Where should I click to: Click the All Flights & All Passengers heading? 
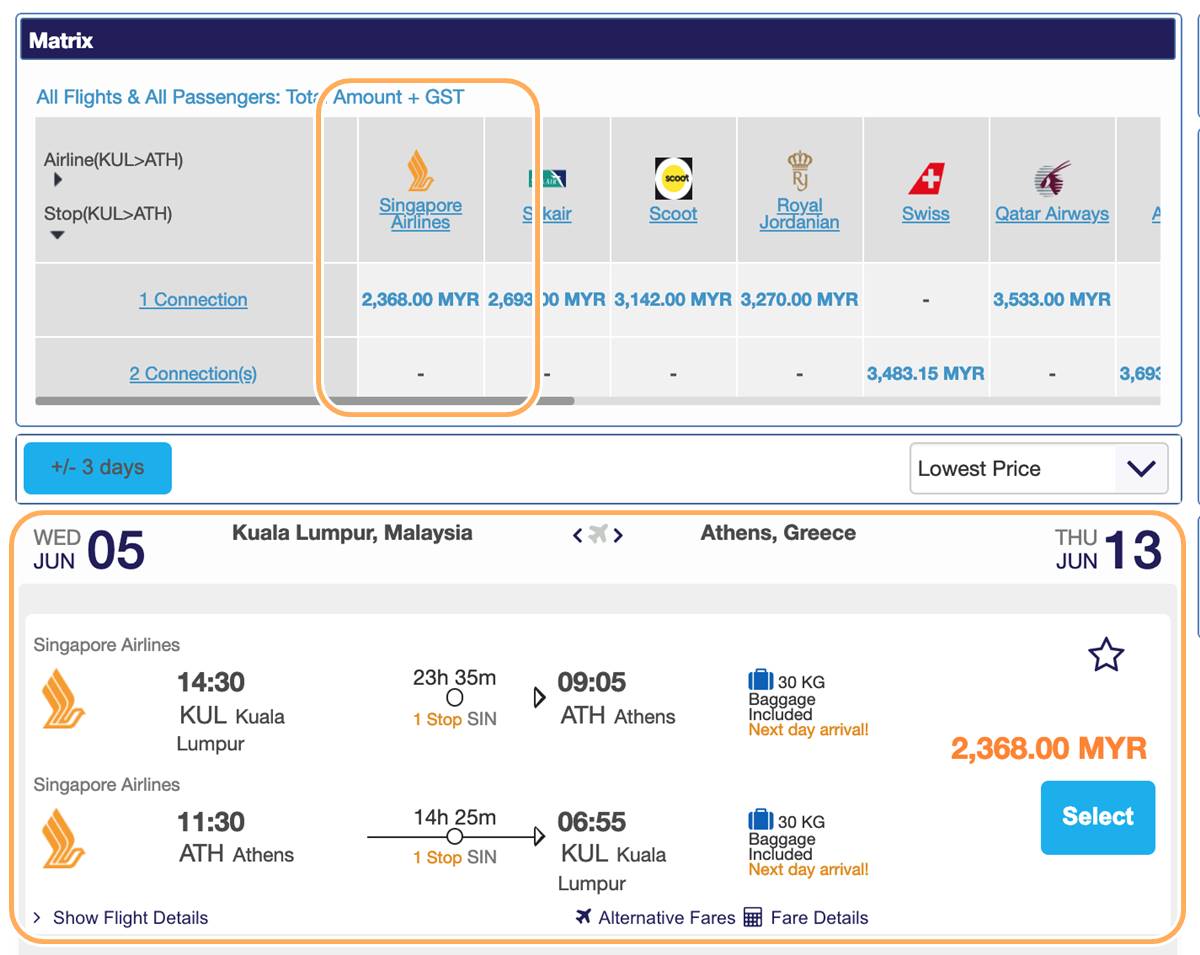click(x=250, y=97)
